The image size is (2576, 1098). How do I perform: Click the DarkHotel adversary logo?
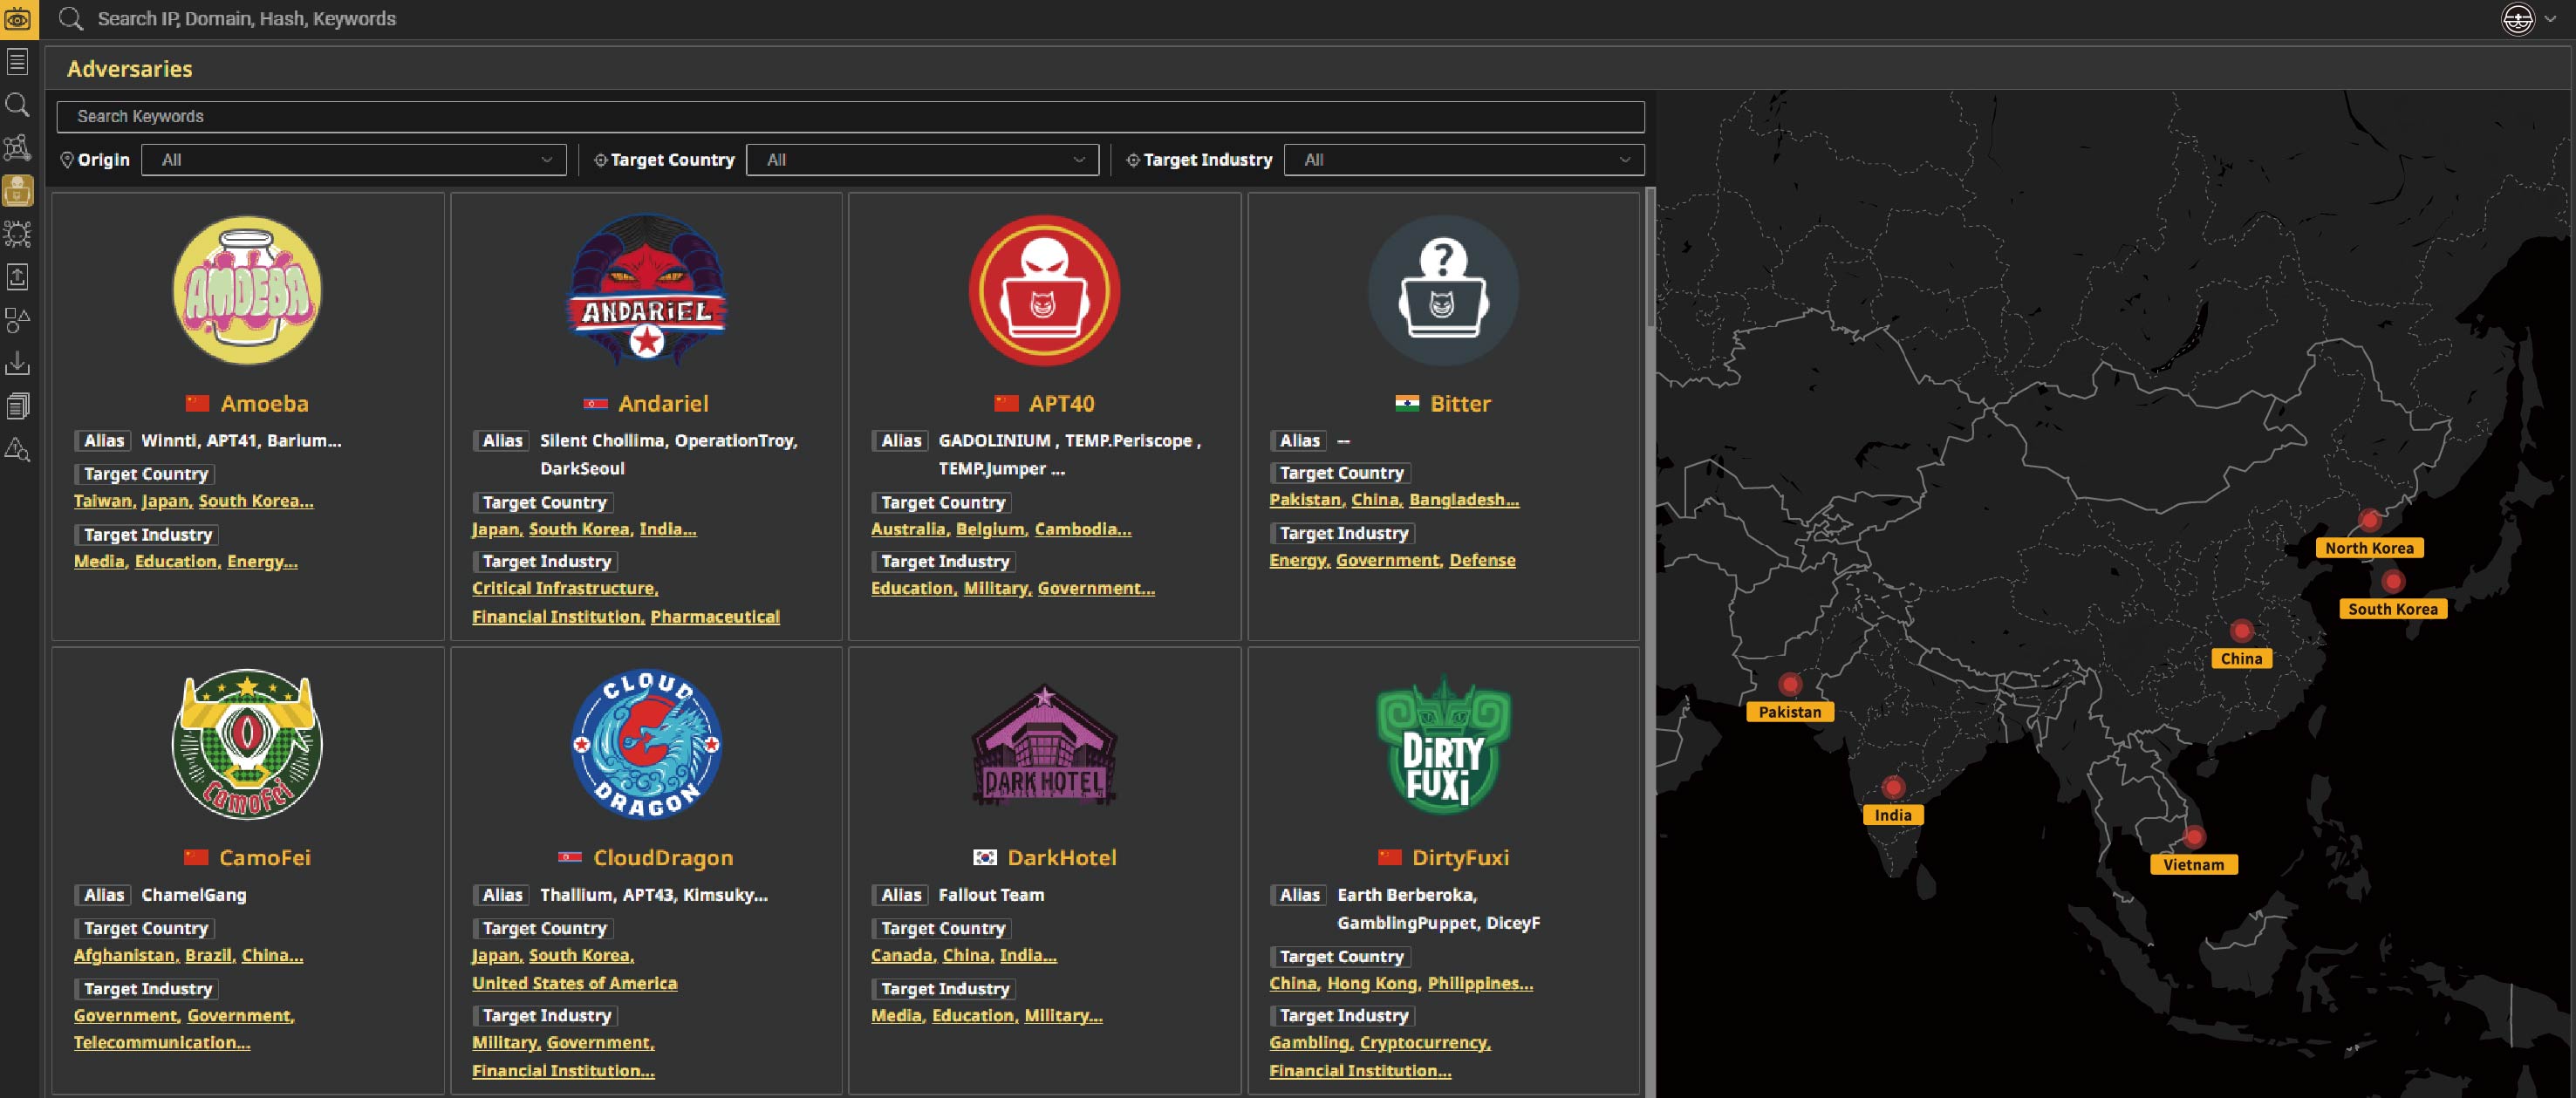[1043, 745]
